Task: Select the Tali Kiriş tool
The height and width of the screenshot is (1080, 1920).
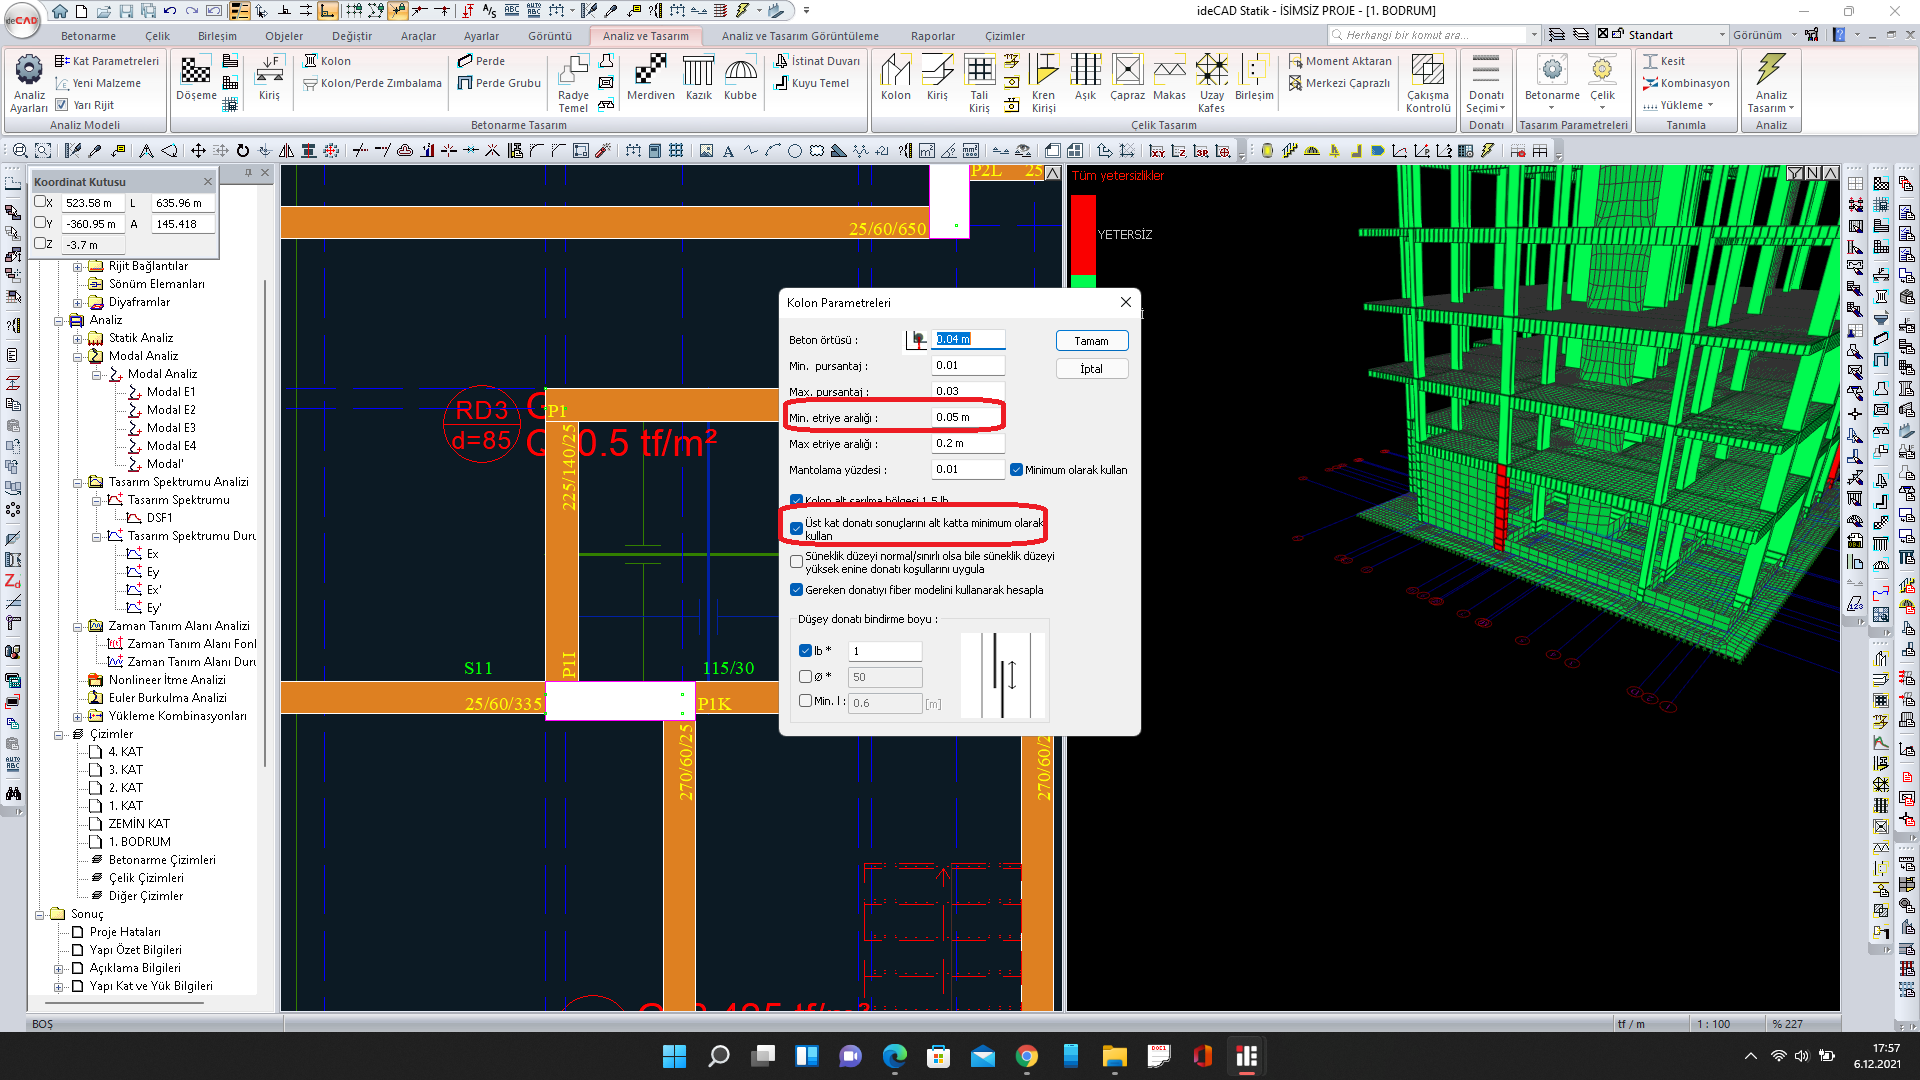Action: coord(979,84)
